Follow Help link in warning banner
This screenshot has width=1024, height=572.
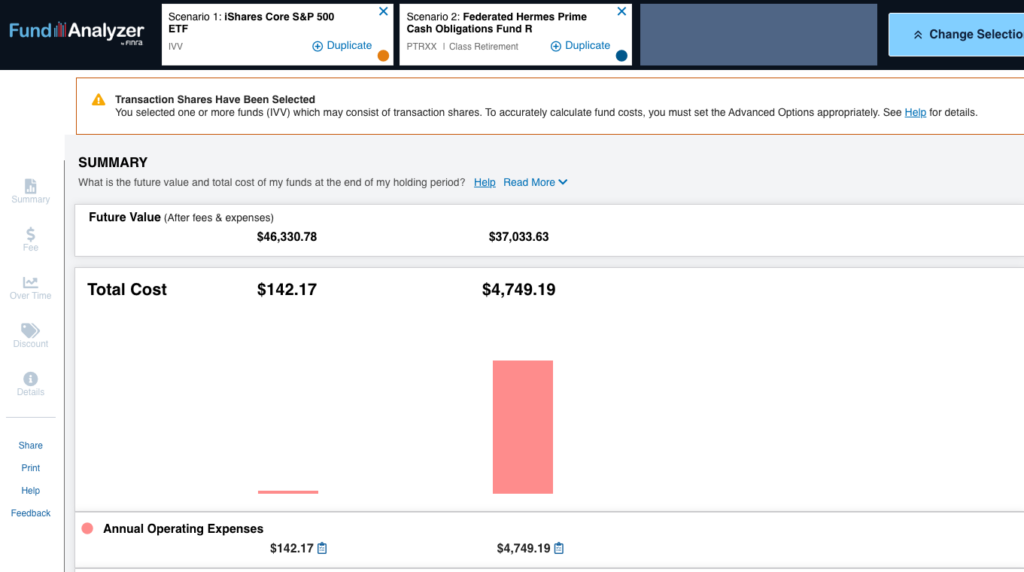915,113
